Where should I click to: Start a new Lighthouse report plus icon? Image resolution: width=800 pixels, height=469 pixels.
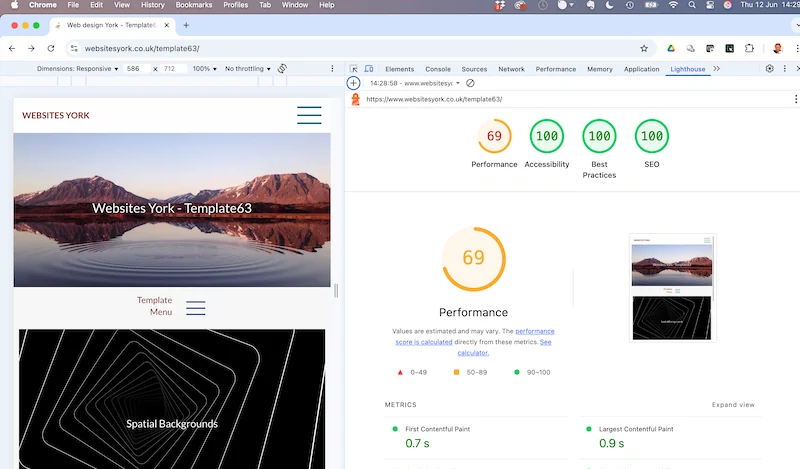coord(353,83)
